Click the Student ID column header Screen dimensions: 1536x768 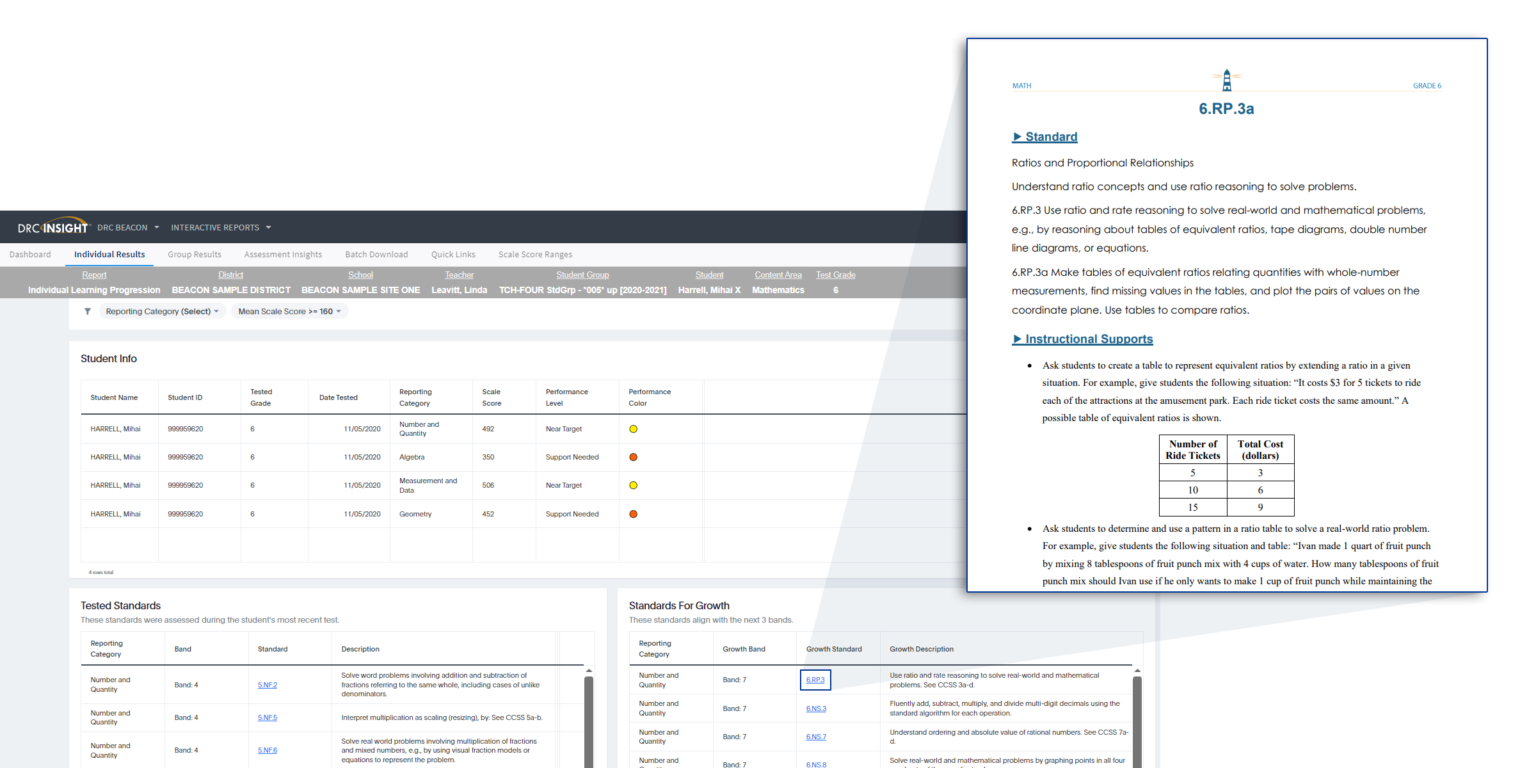[185, 398]
